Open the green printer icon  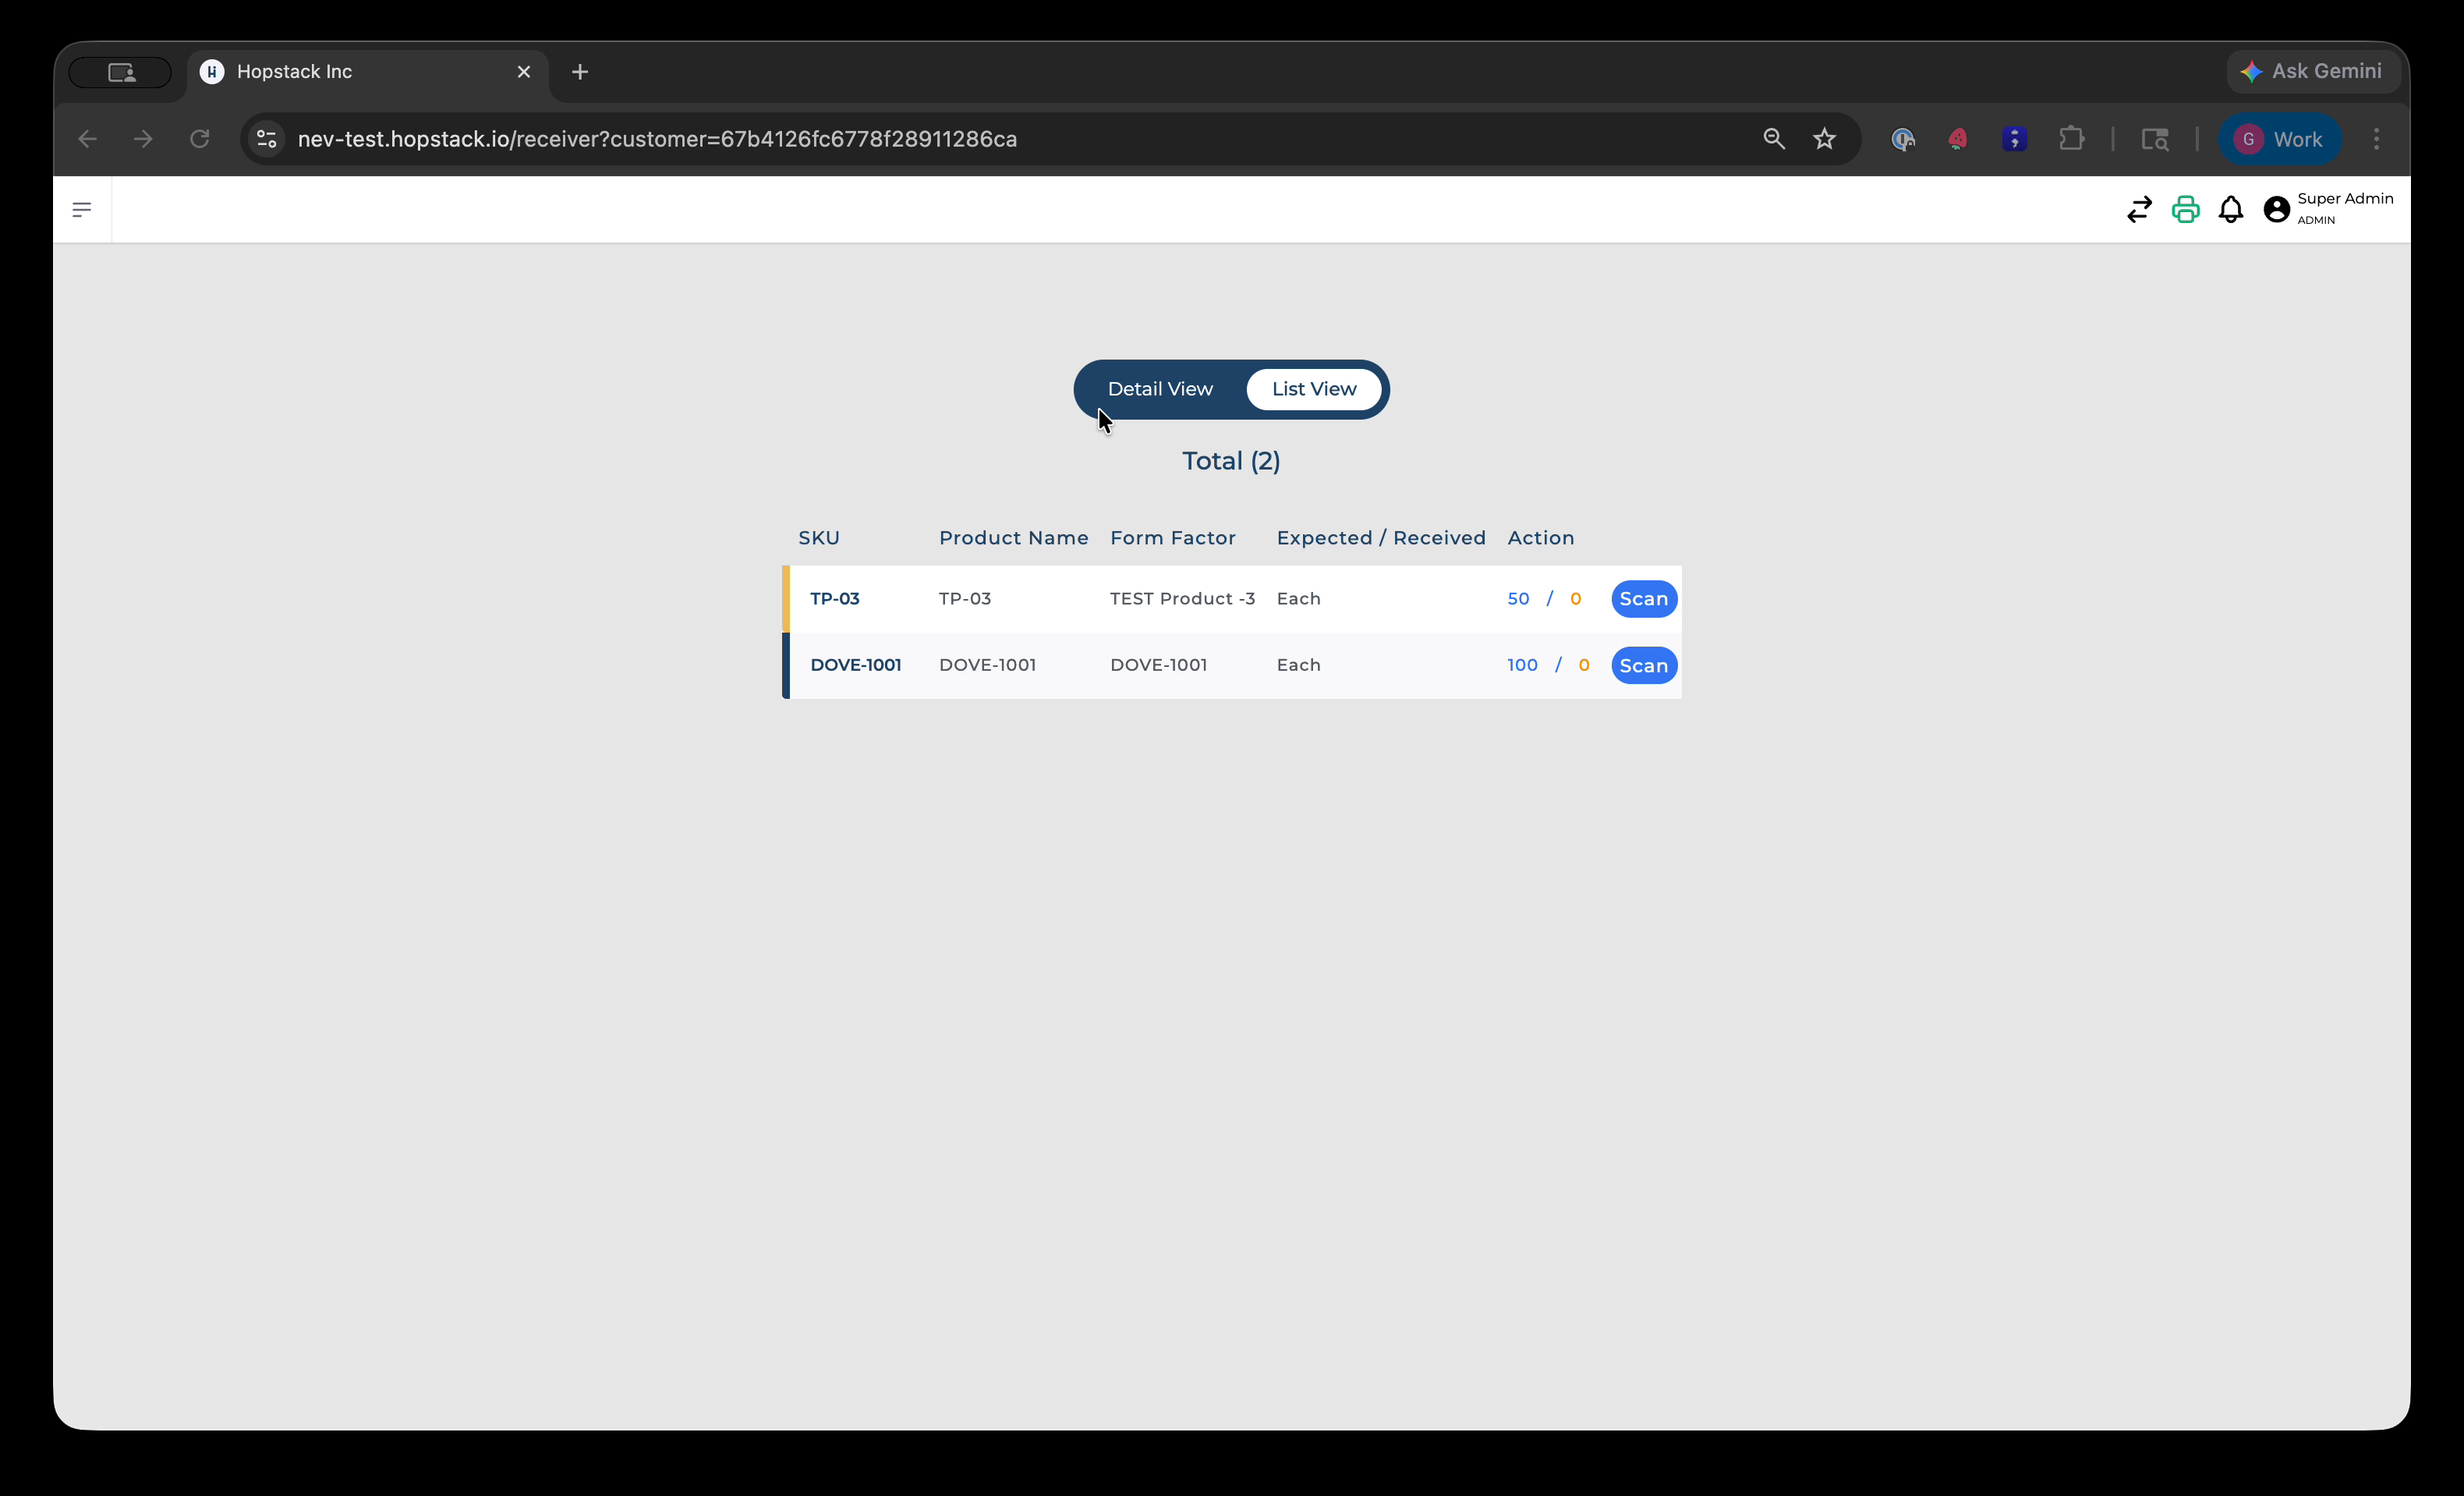(2185, 209)
